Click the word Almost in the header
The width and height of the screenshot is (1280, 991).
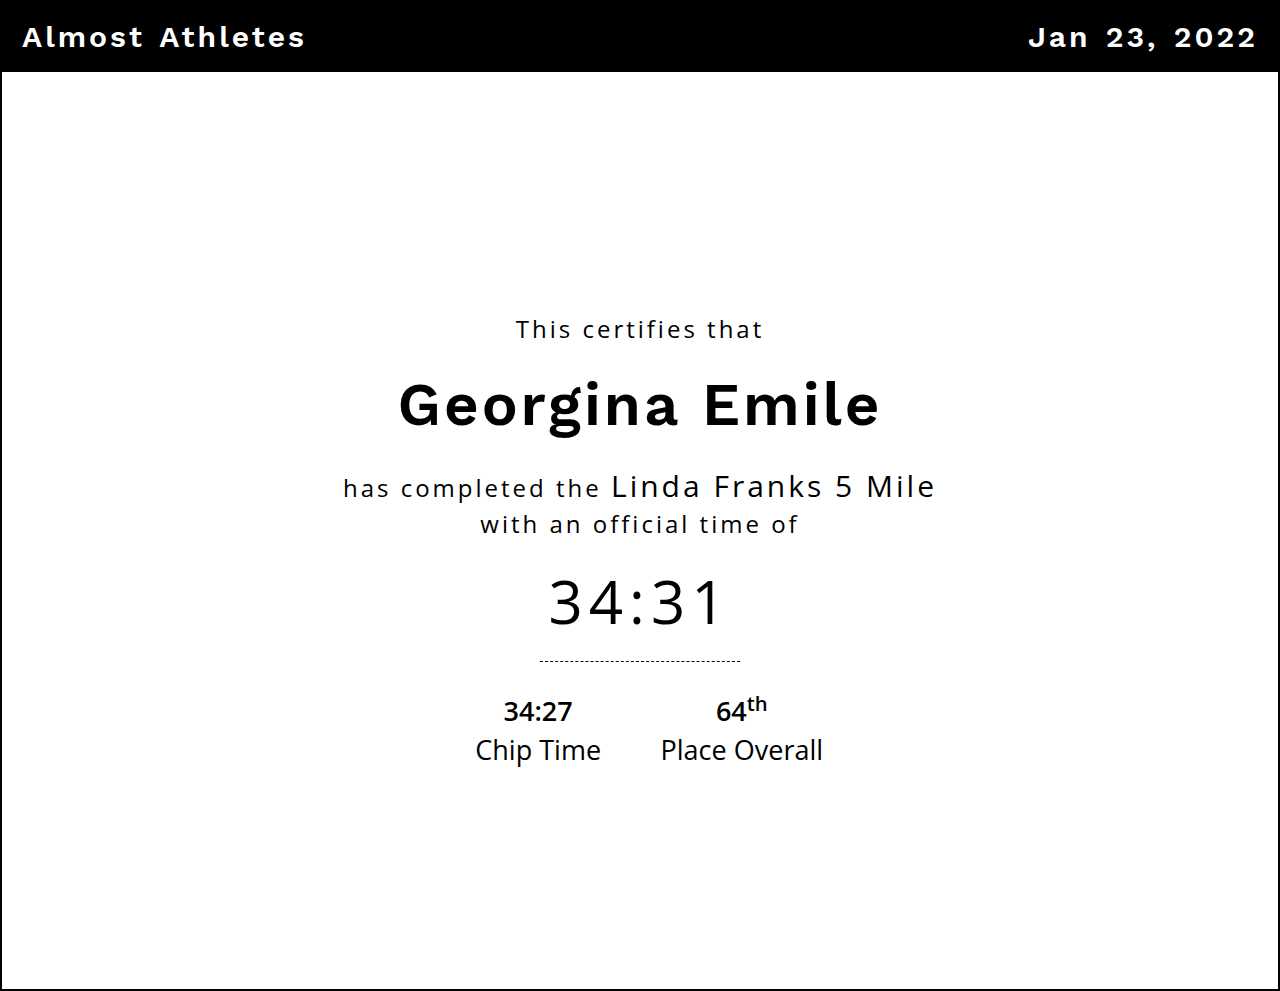pyautogui.click(x=83, y=38)
